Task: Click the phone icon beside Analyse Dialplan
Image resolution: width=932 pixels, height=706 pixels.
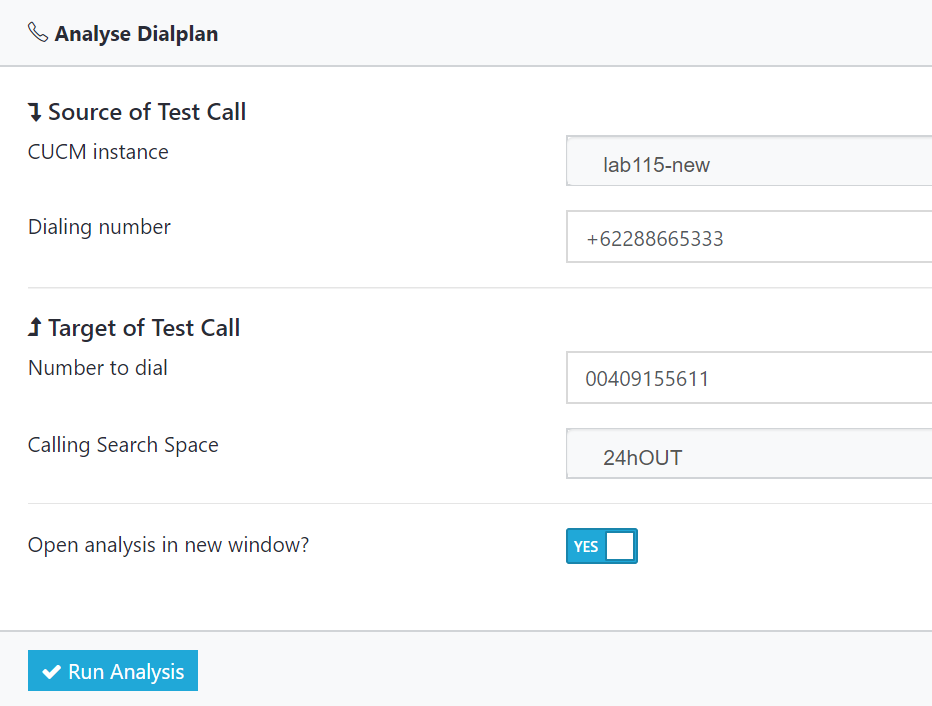Action: coord(37,33)
